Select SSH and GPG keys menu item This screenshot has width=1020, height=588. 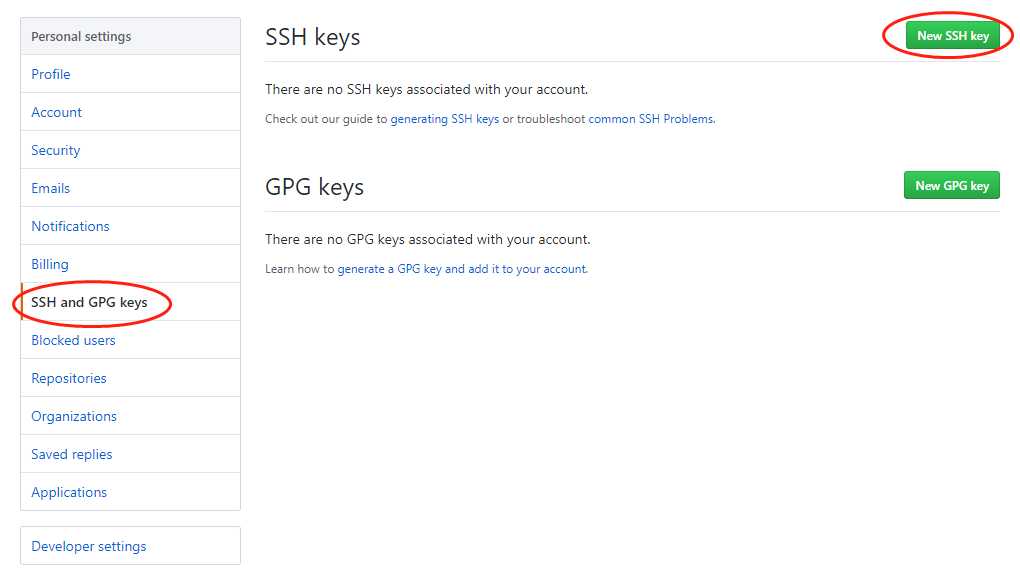coord(89,302)
